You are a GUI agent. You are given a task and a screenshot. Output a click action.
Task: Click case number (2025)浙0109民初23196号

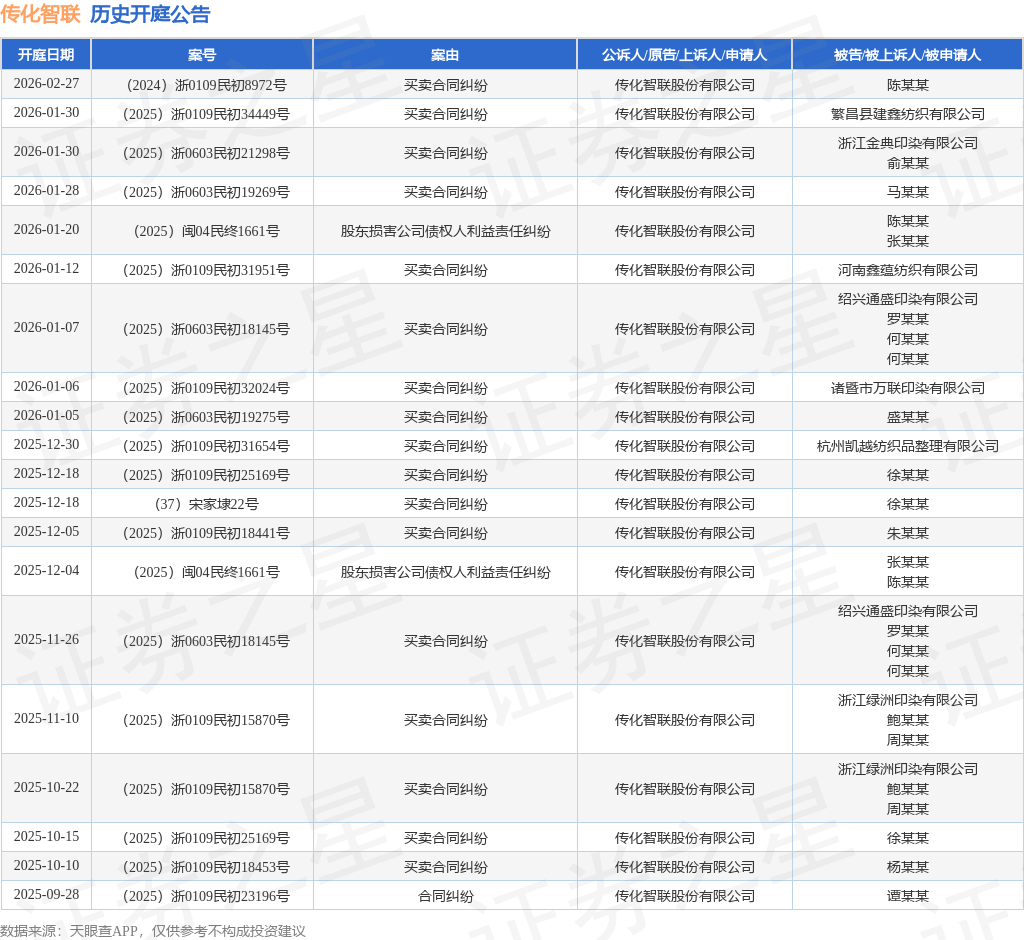(206, 896)
